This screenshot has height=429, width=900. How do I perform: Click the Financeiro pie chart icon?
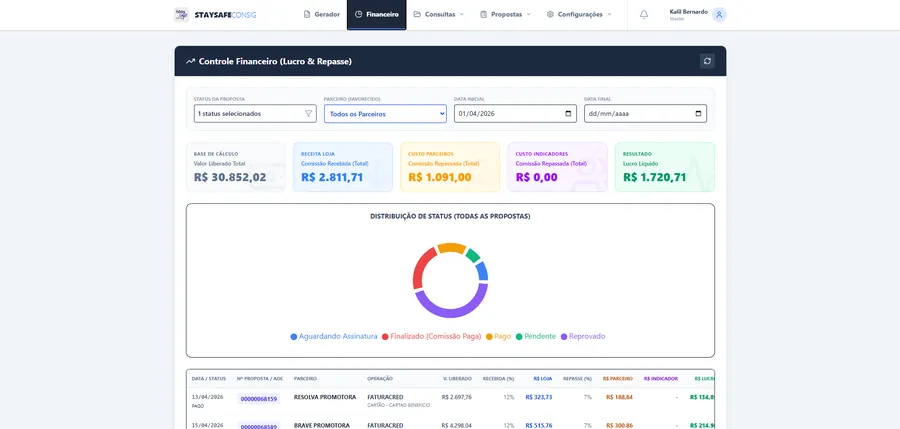point(359,14)
